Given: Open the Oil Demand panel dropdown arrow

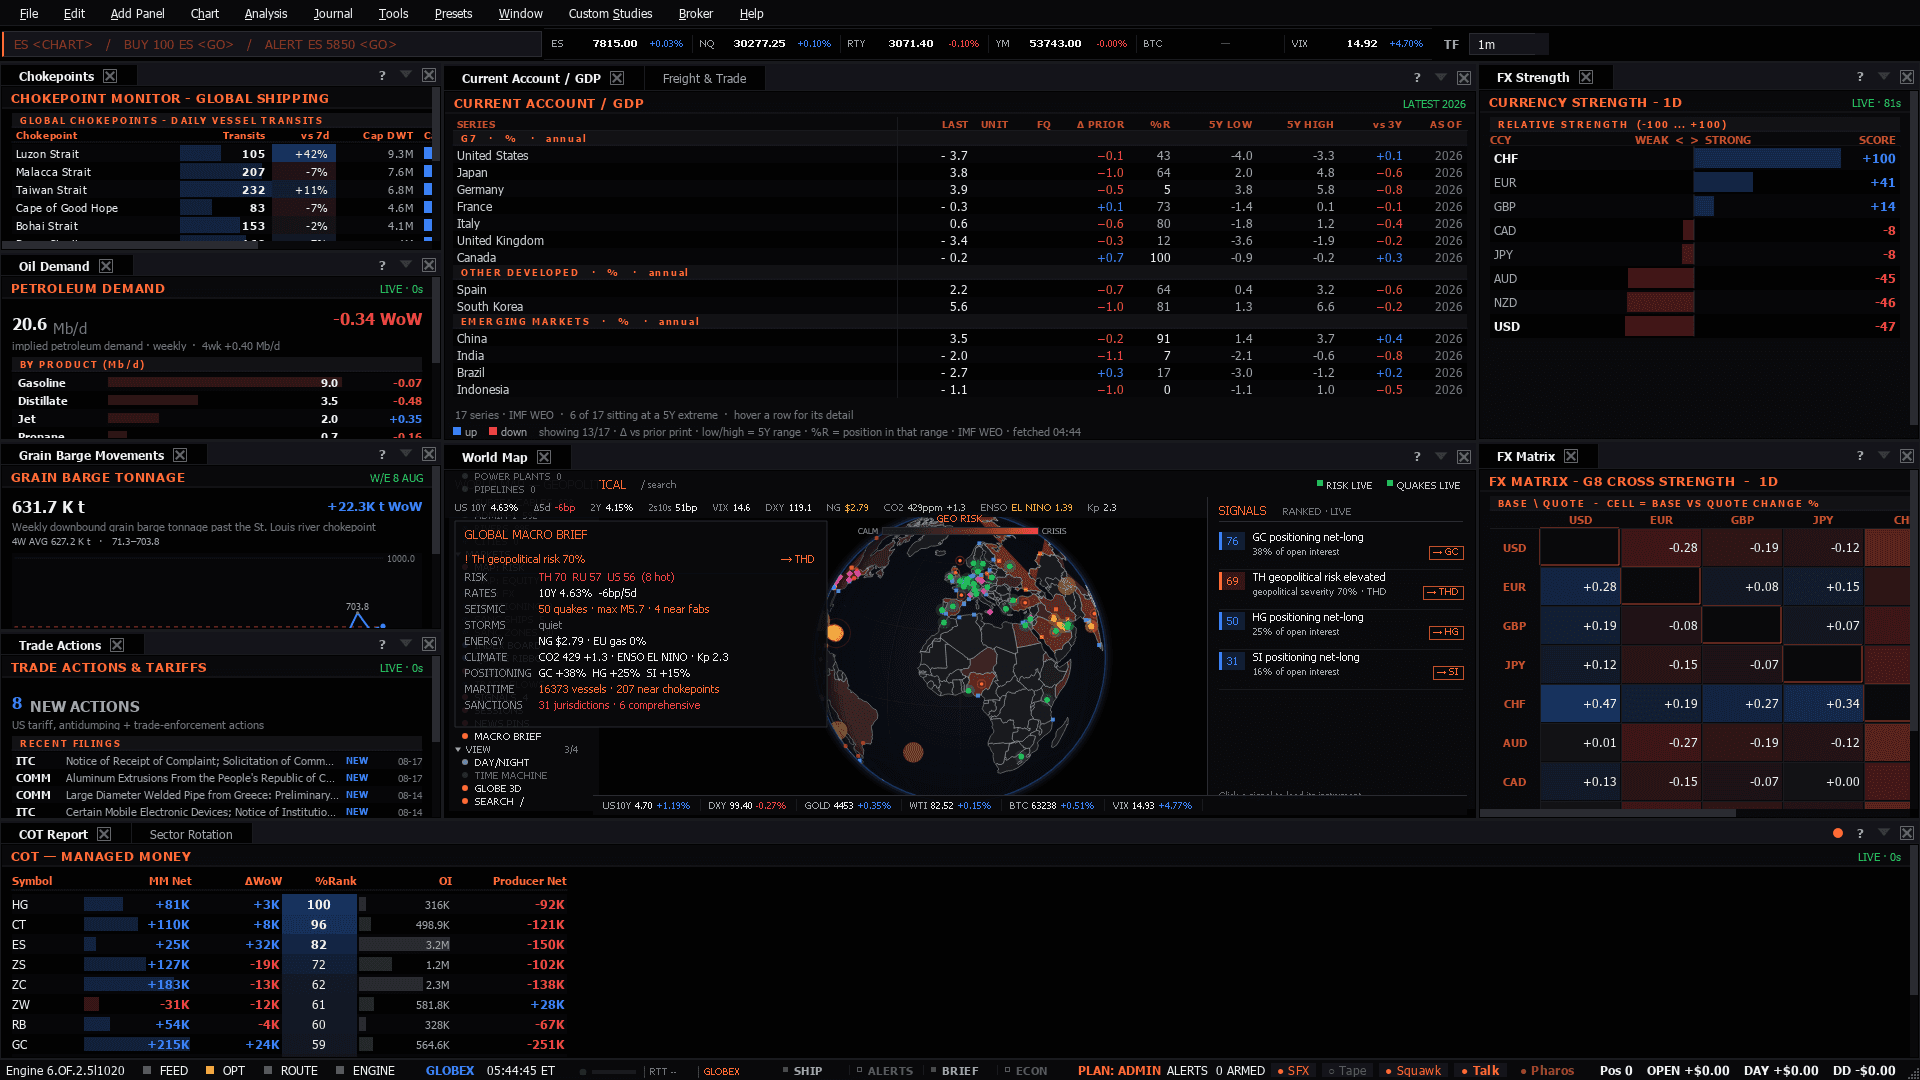Looking at the screenshot, I should click(x=406, y=265).
